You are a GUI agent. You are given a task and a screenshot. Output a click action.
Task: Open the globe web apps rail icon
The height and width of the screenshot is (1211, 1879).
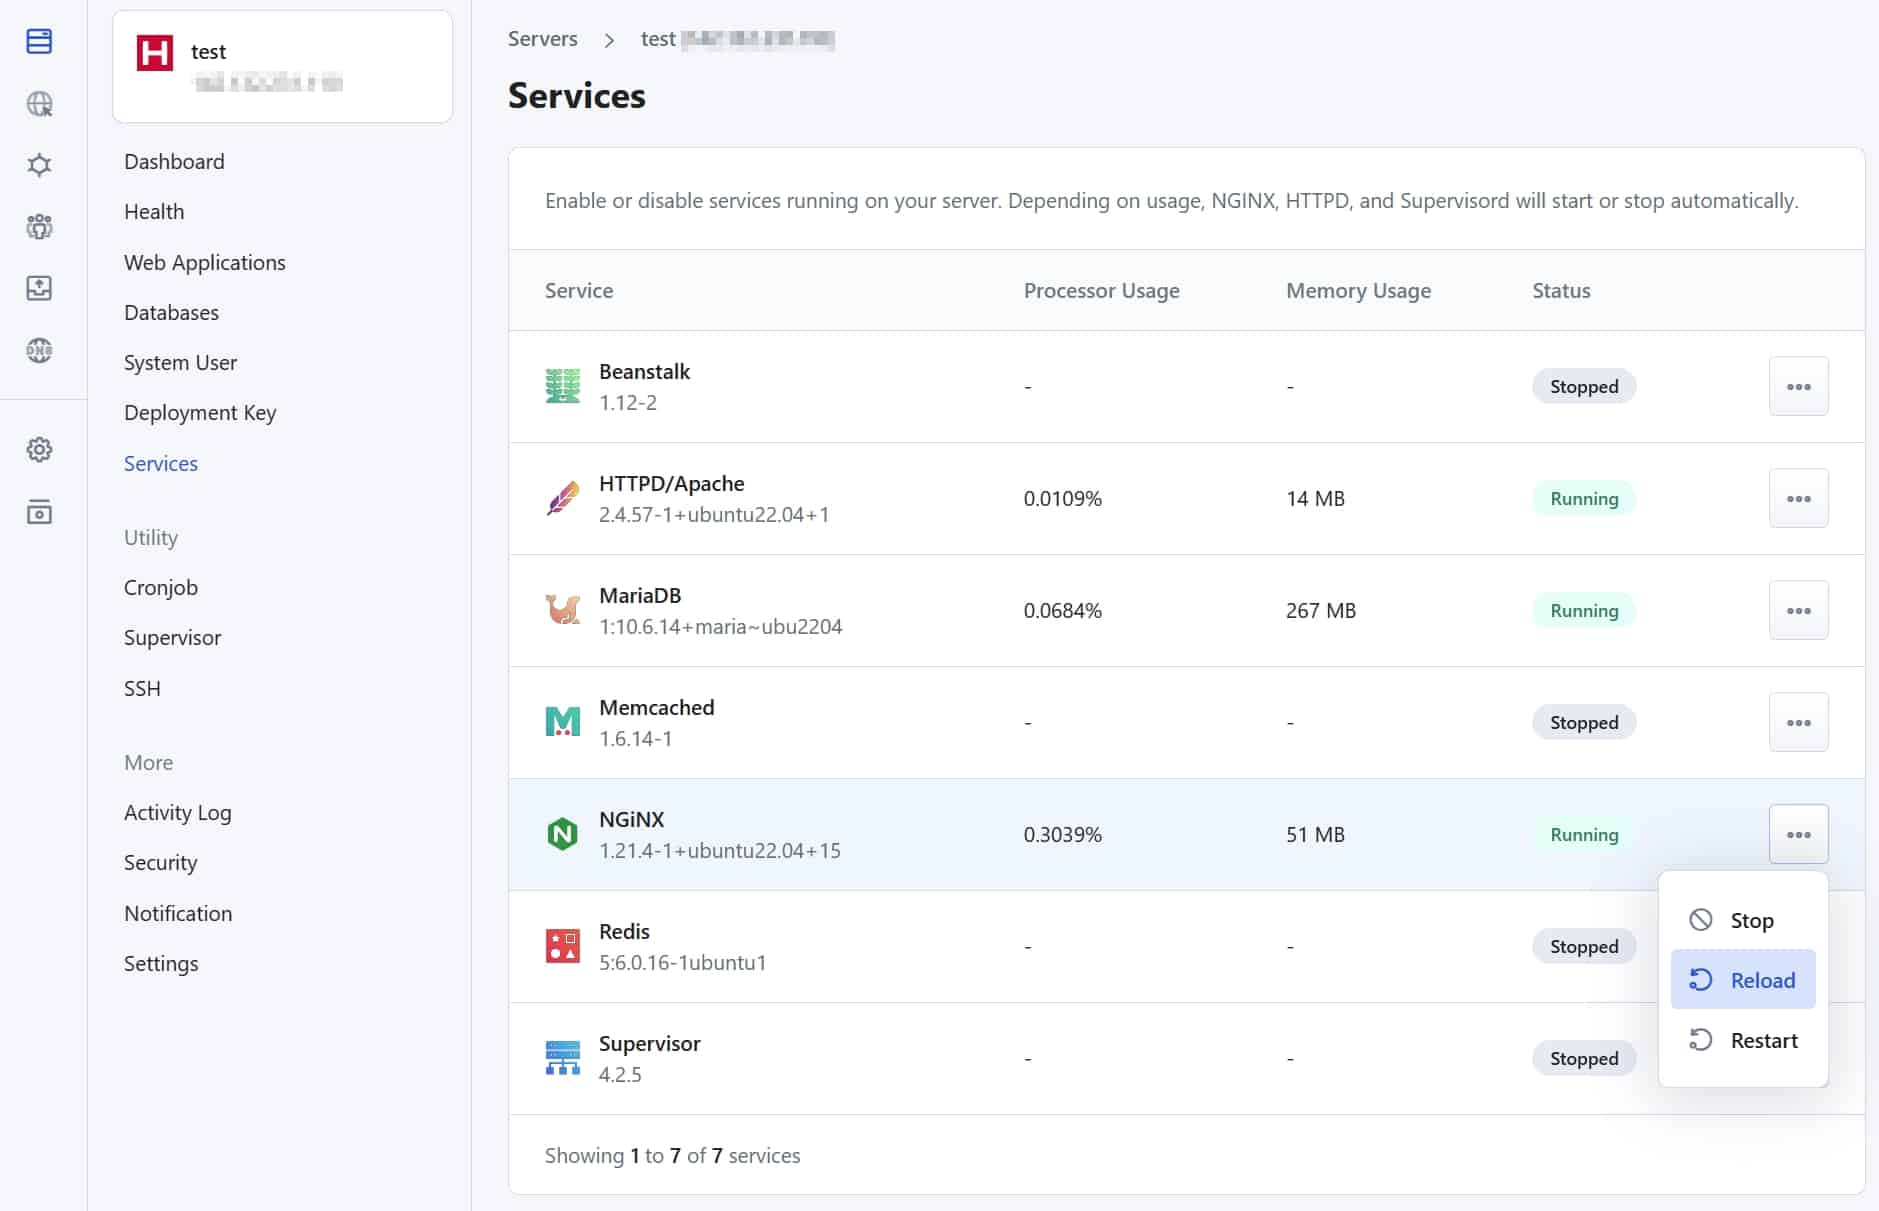[x=39, y=104]
